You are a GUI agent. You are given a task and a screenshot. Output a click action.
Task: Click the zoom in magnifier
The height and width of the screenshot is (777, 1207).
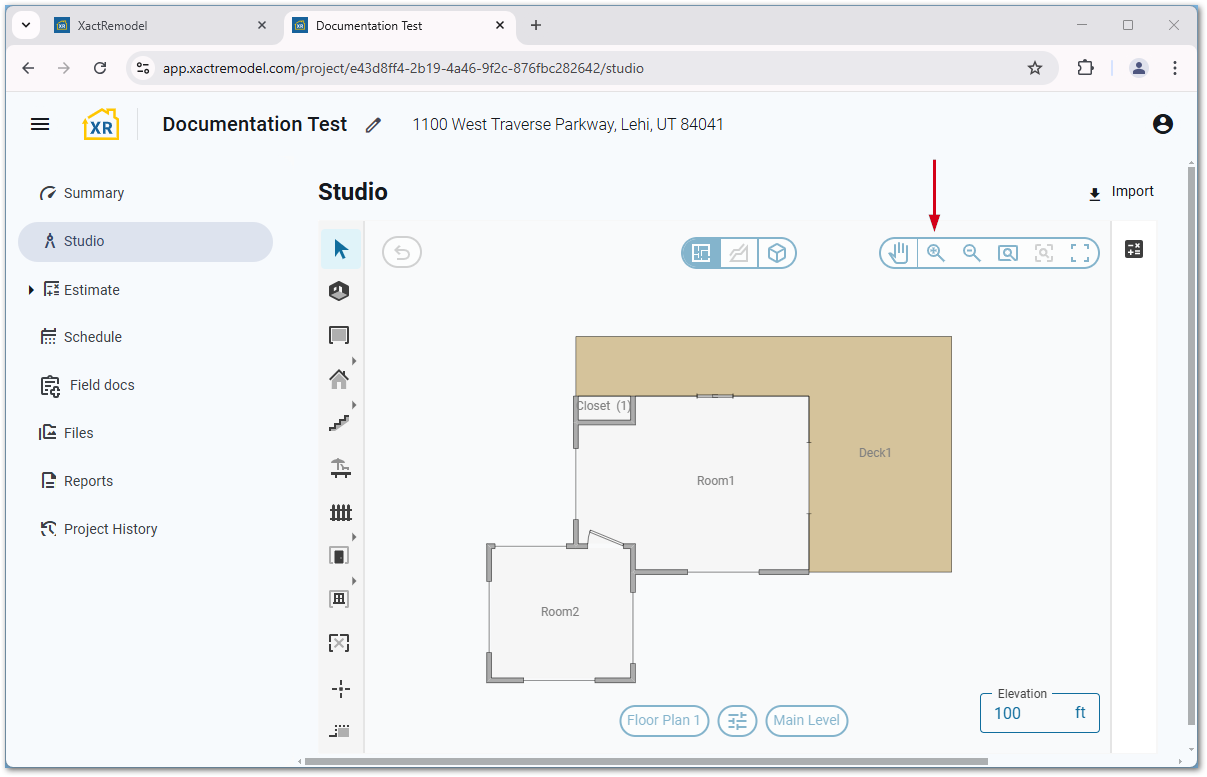936,253
